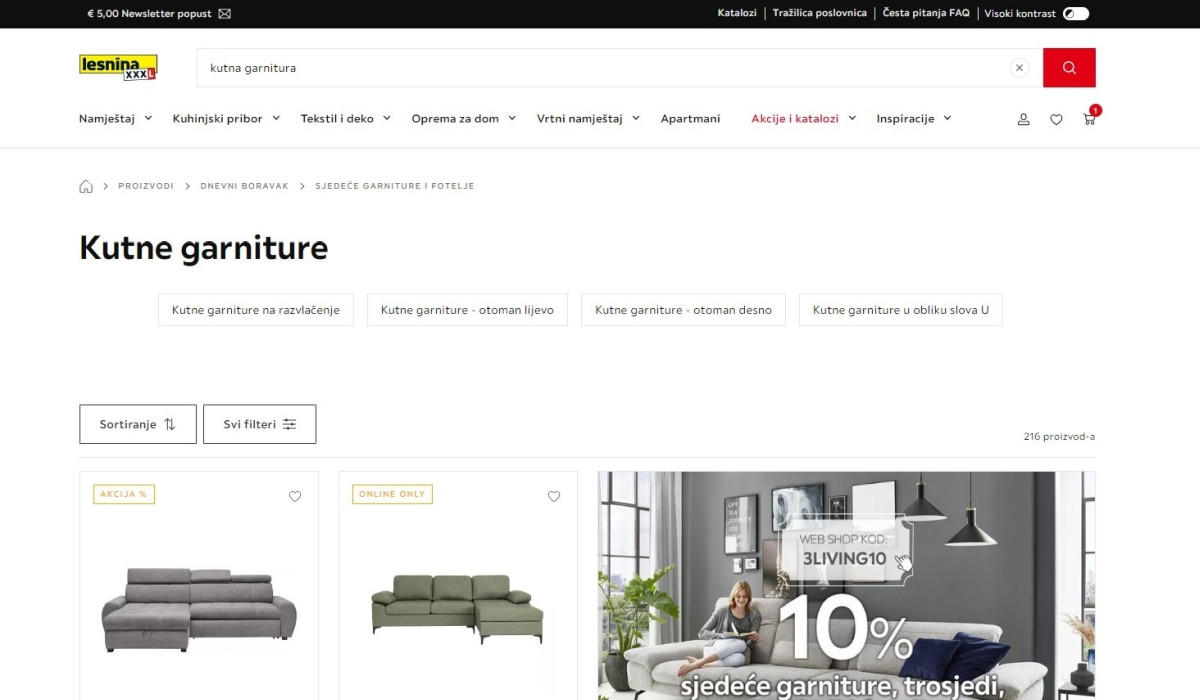Click the home breadcrumb icon
This screenshot has height=700, width=1200.
point(86,186)
